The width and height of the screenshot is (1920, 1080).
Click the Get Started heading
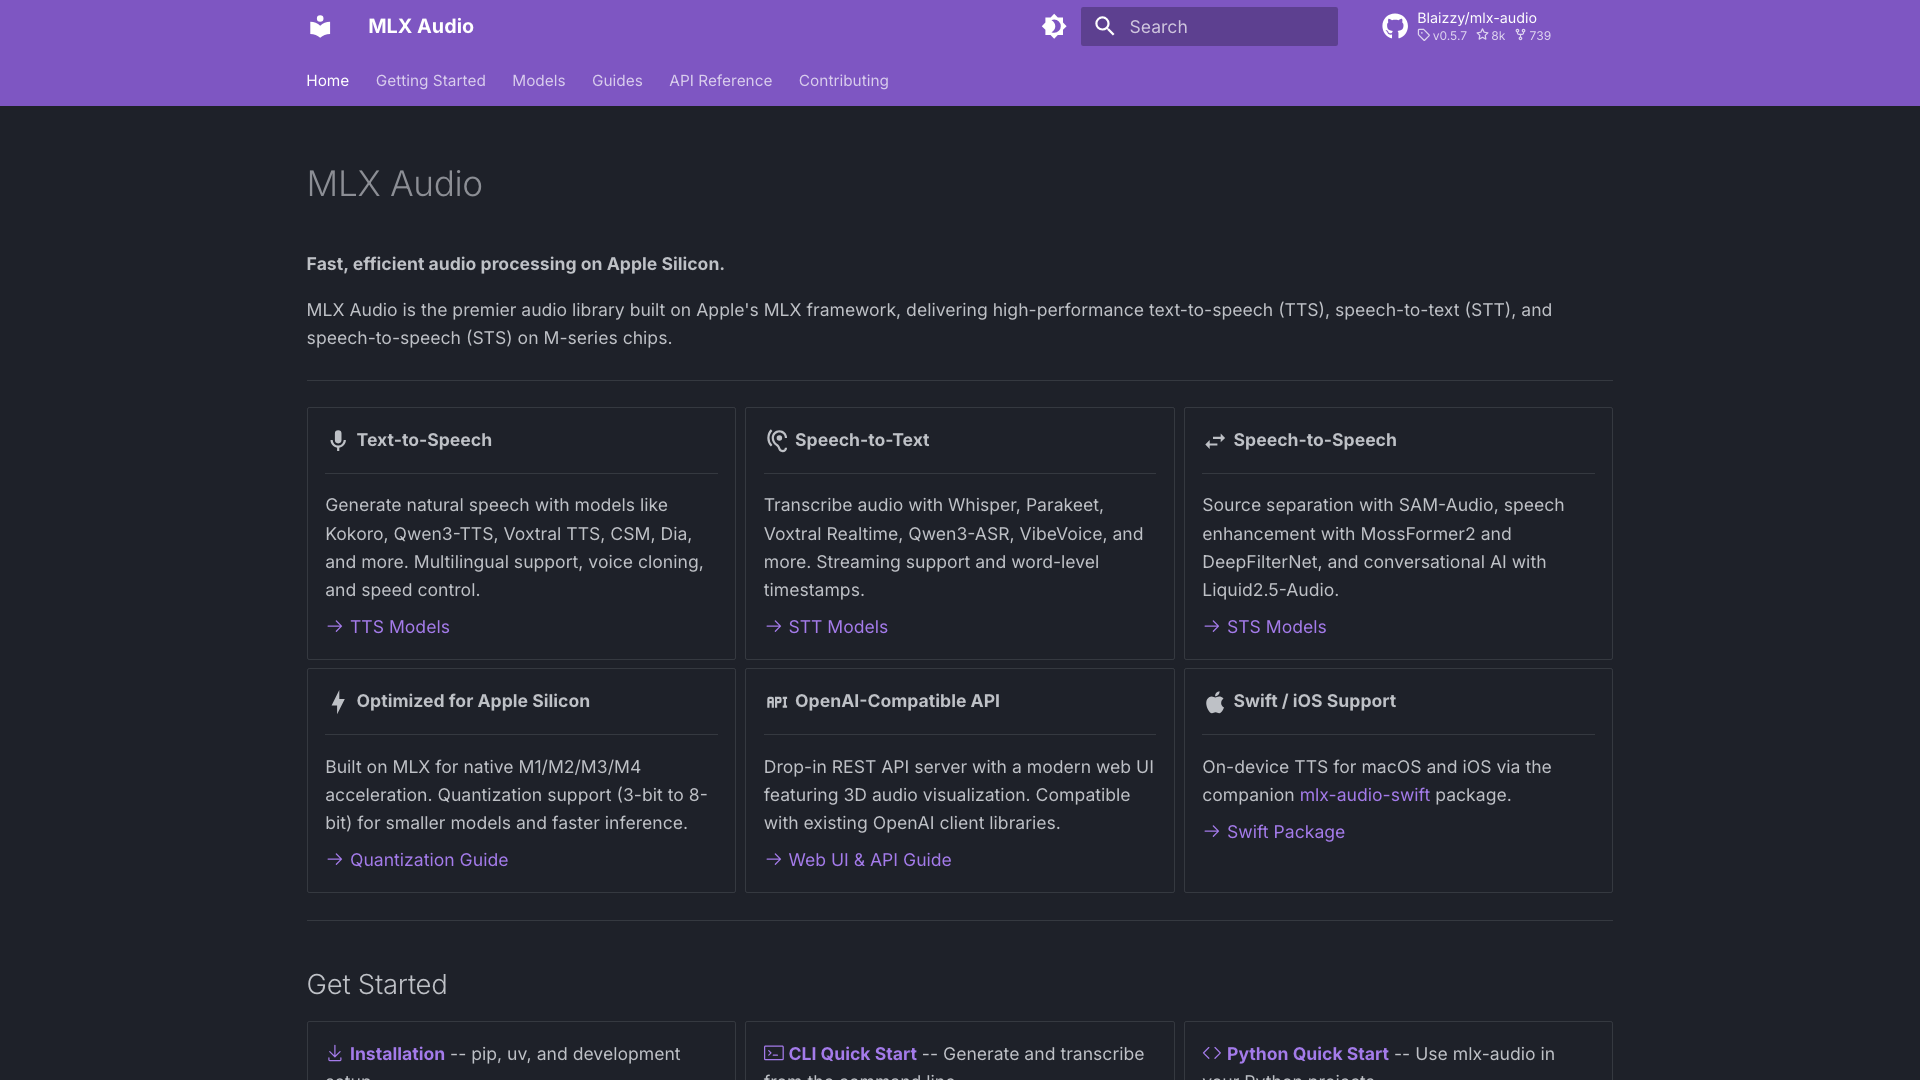(377, 985)
